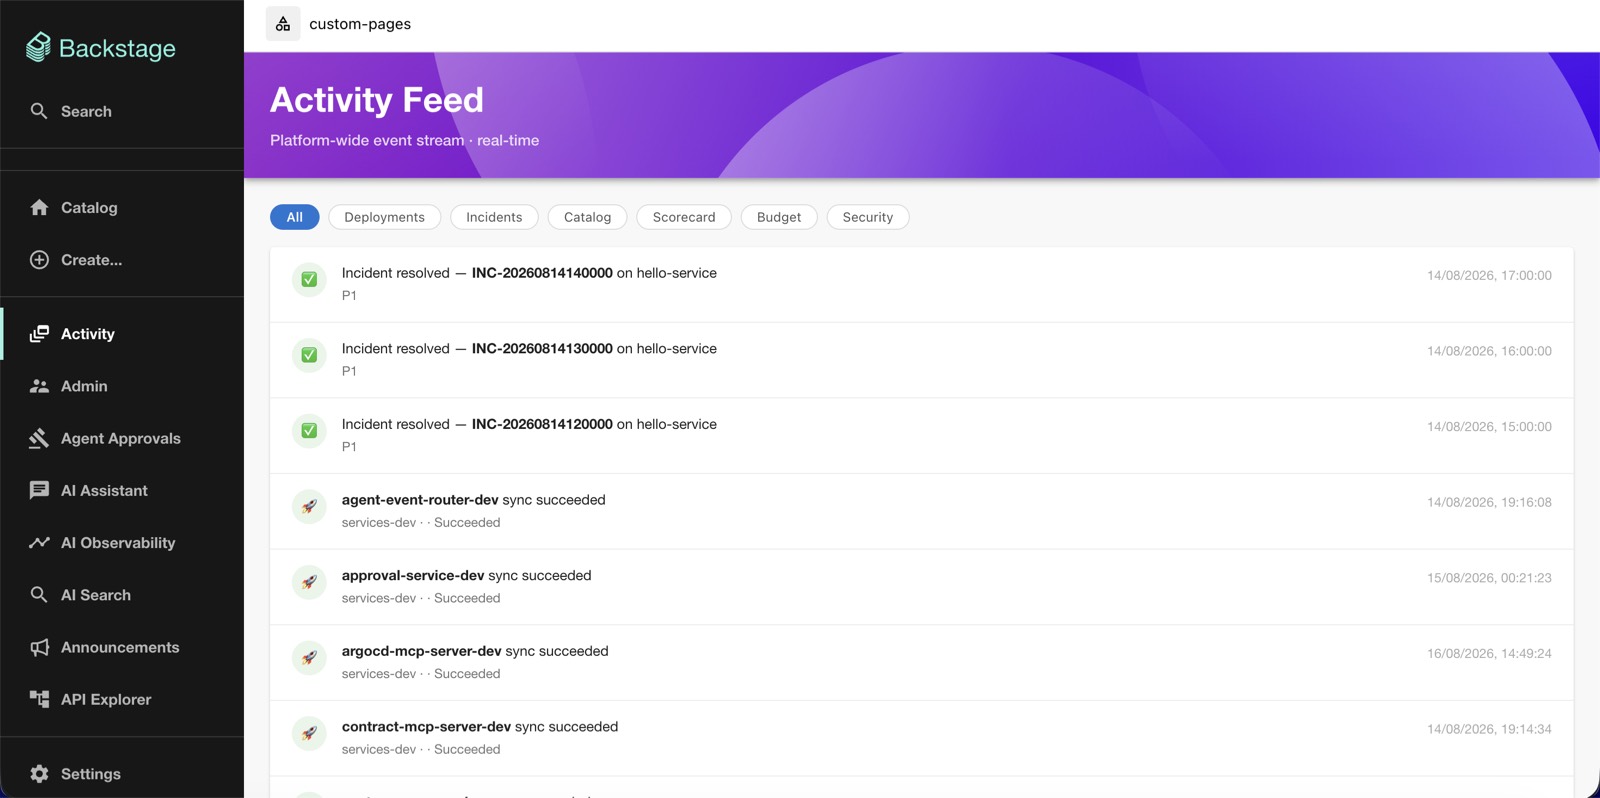Click the Backstage logo icon
The image size is (1600, 798).
click(x=38, y=47)
